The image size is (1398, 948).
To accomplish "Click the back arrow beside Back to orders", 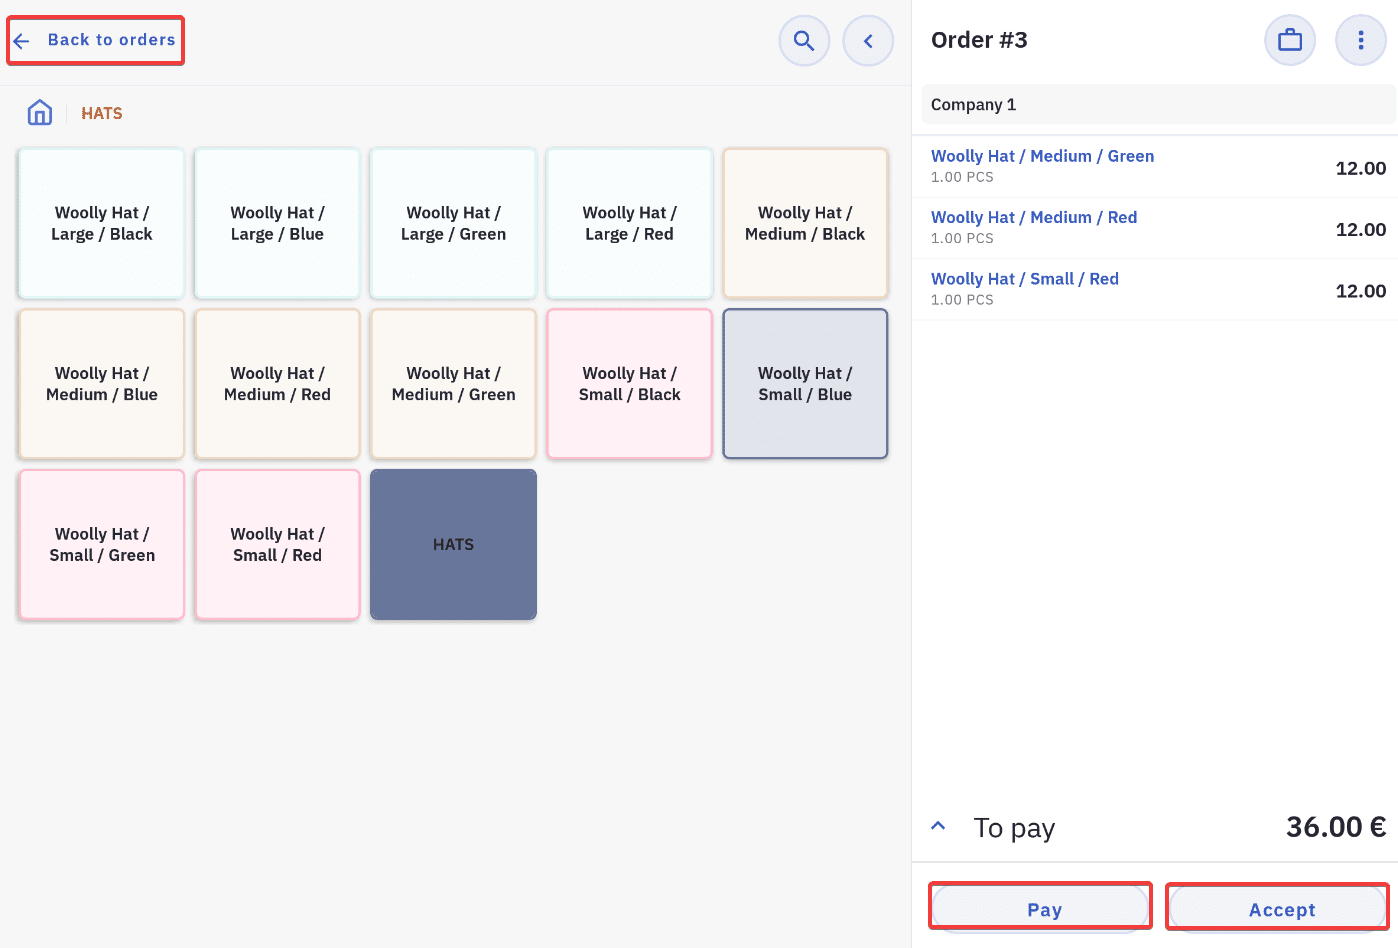I will 22,41.
